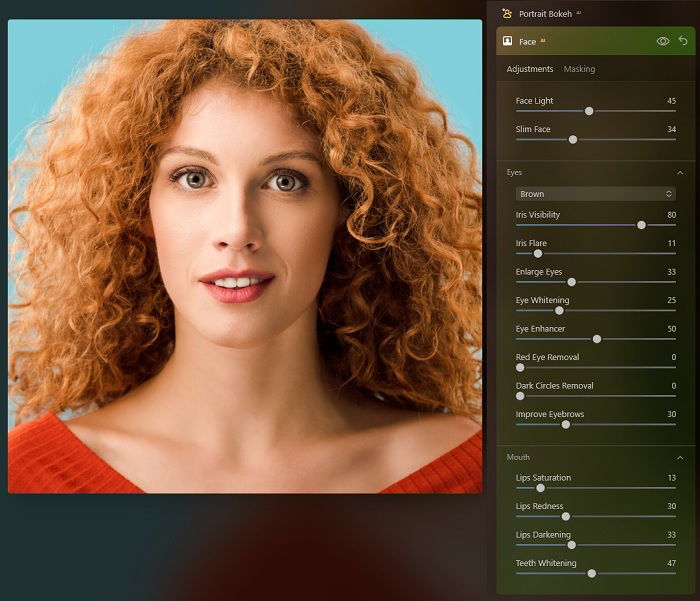The height and width of the screenshot is (601, 700).
Task: Open the Brown eye color dropdown
Action: (596, 194)
